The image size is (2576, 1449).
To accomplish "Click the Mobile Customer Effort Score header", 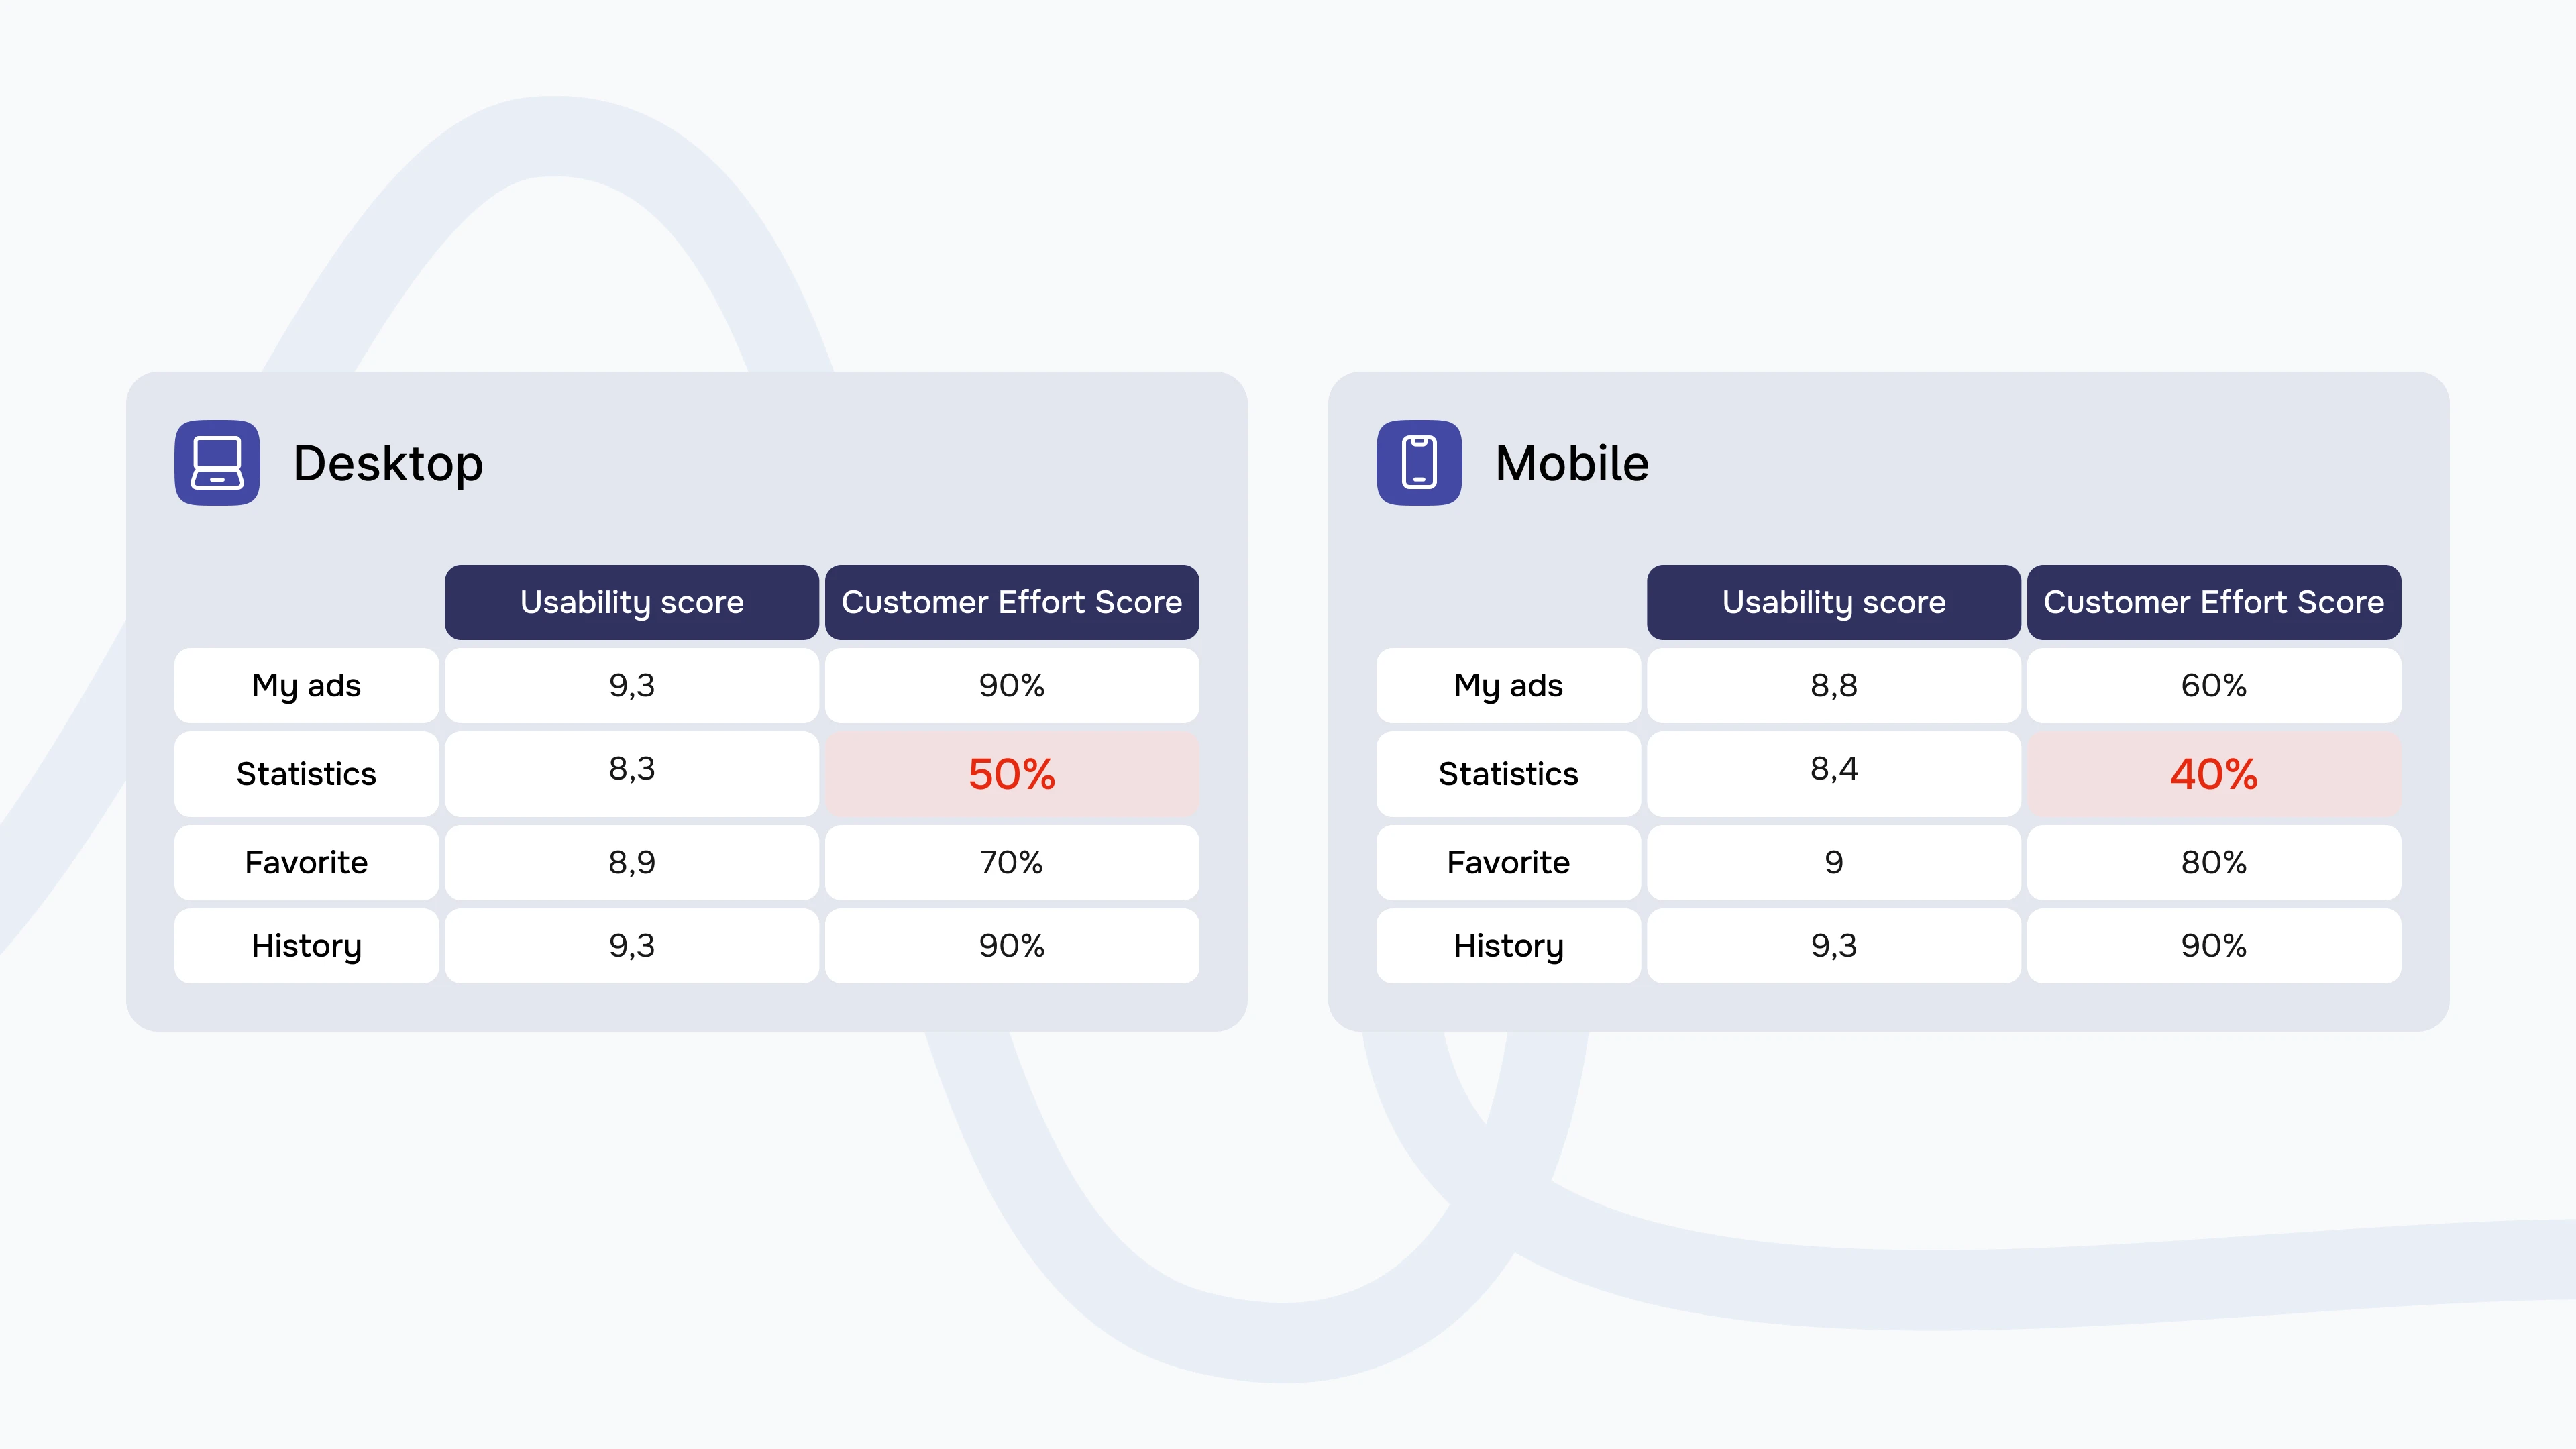I will (2214, 602).
